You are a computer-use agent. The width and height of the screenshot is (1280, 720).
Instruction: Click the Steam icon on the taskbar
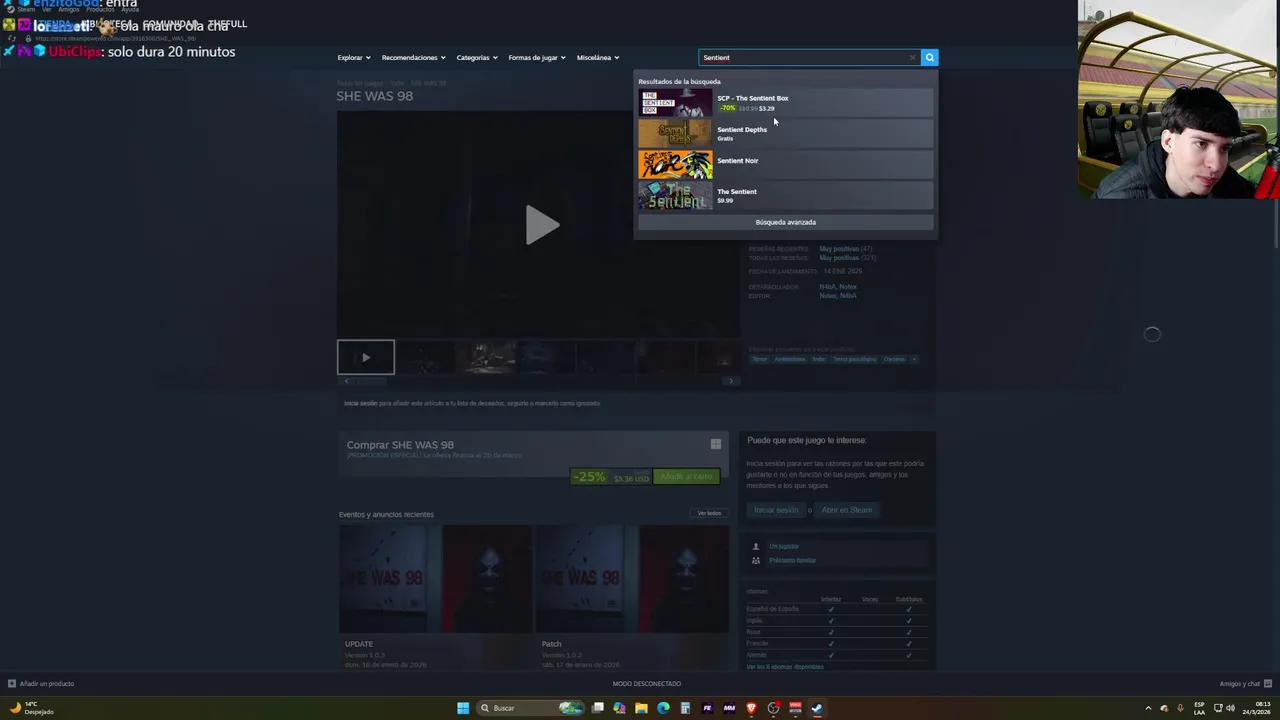pyautogui.click(x=817, y=708)
